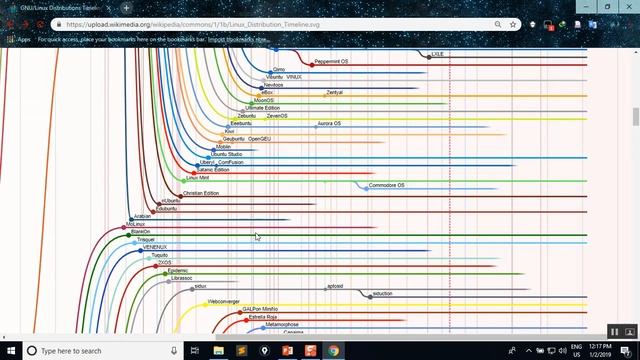Screen dimensions: 640x360
Task: Click the Ubuntu Studio label
Action: (226, 154)
